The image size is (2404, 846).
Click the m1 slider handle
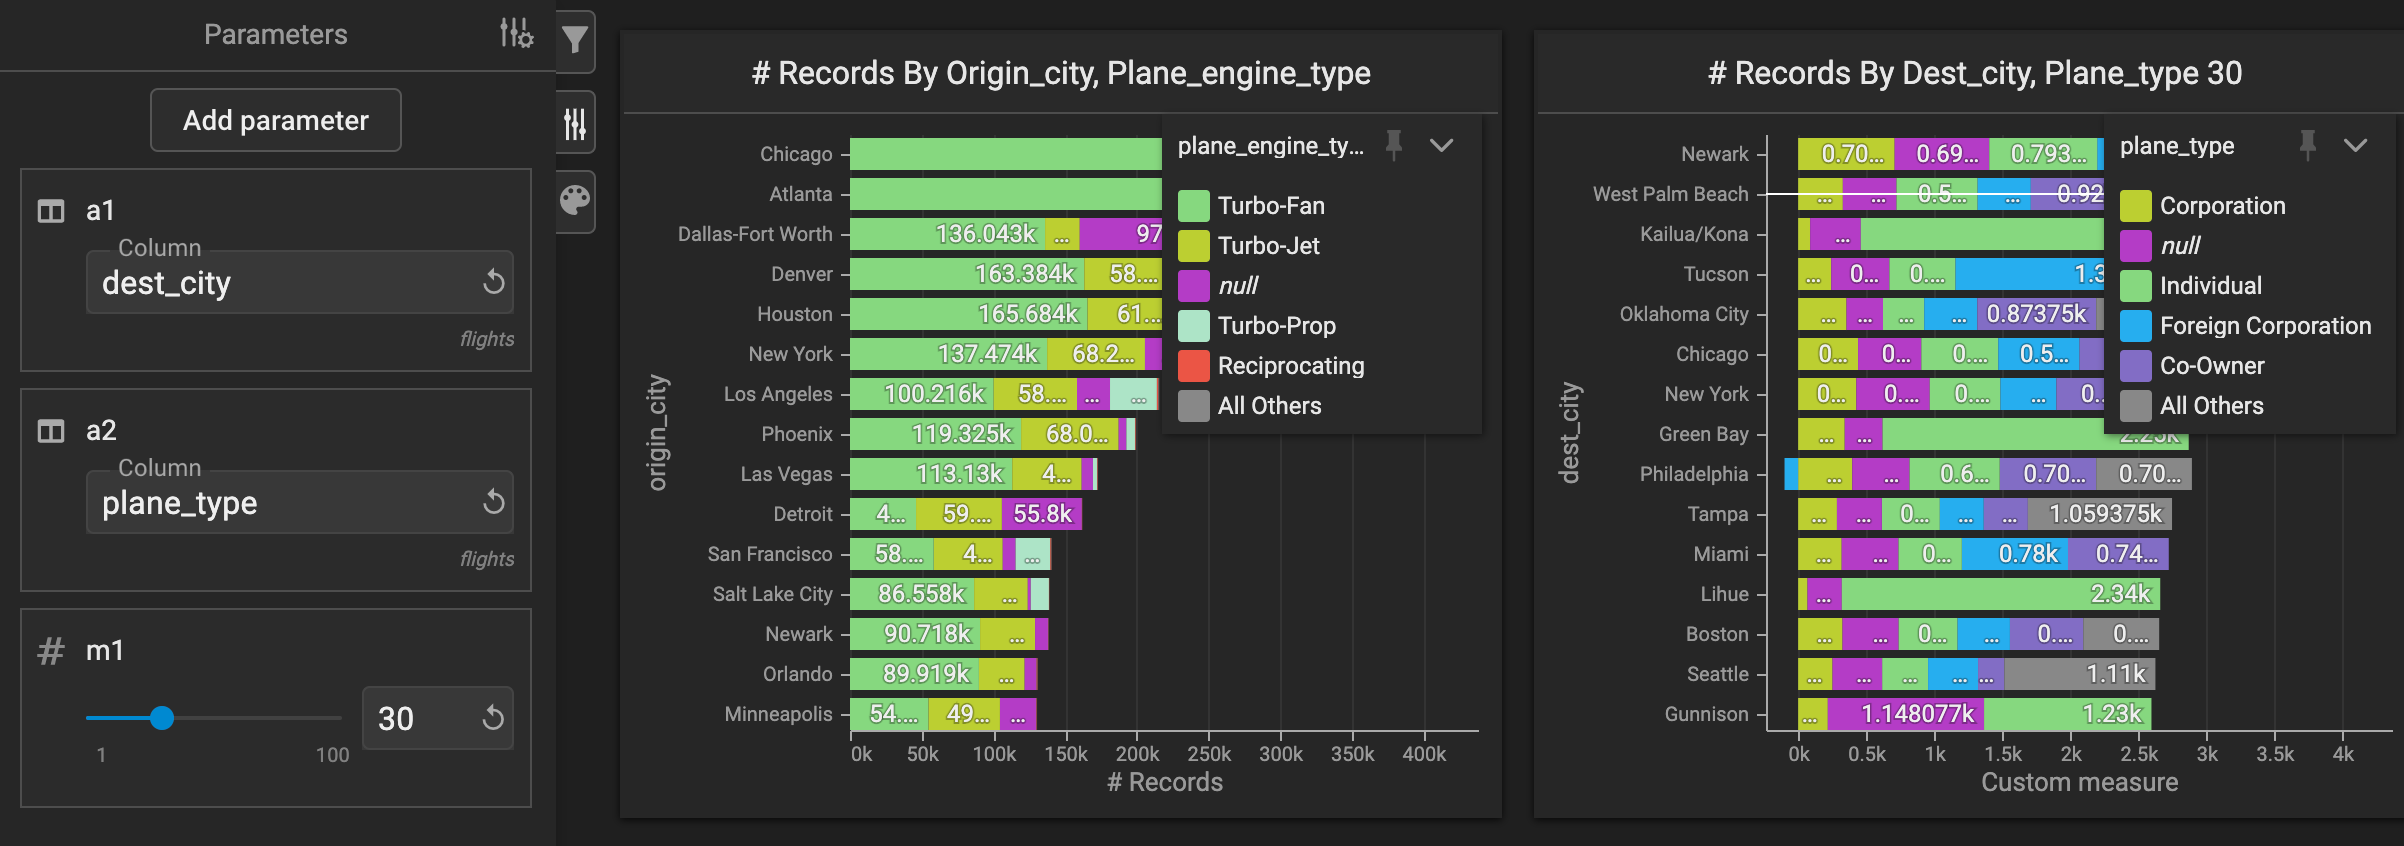(162, 718)
